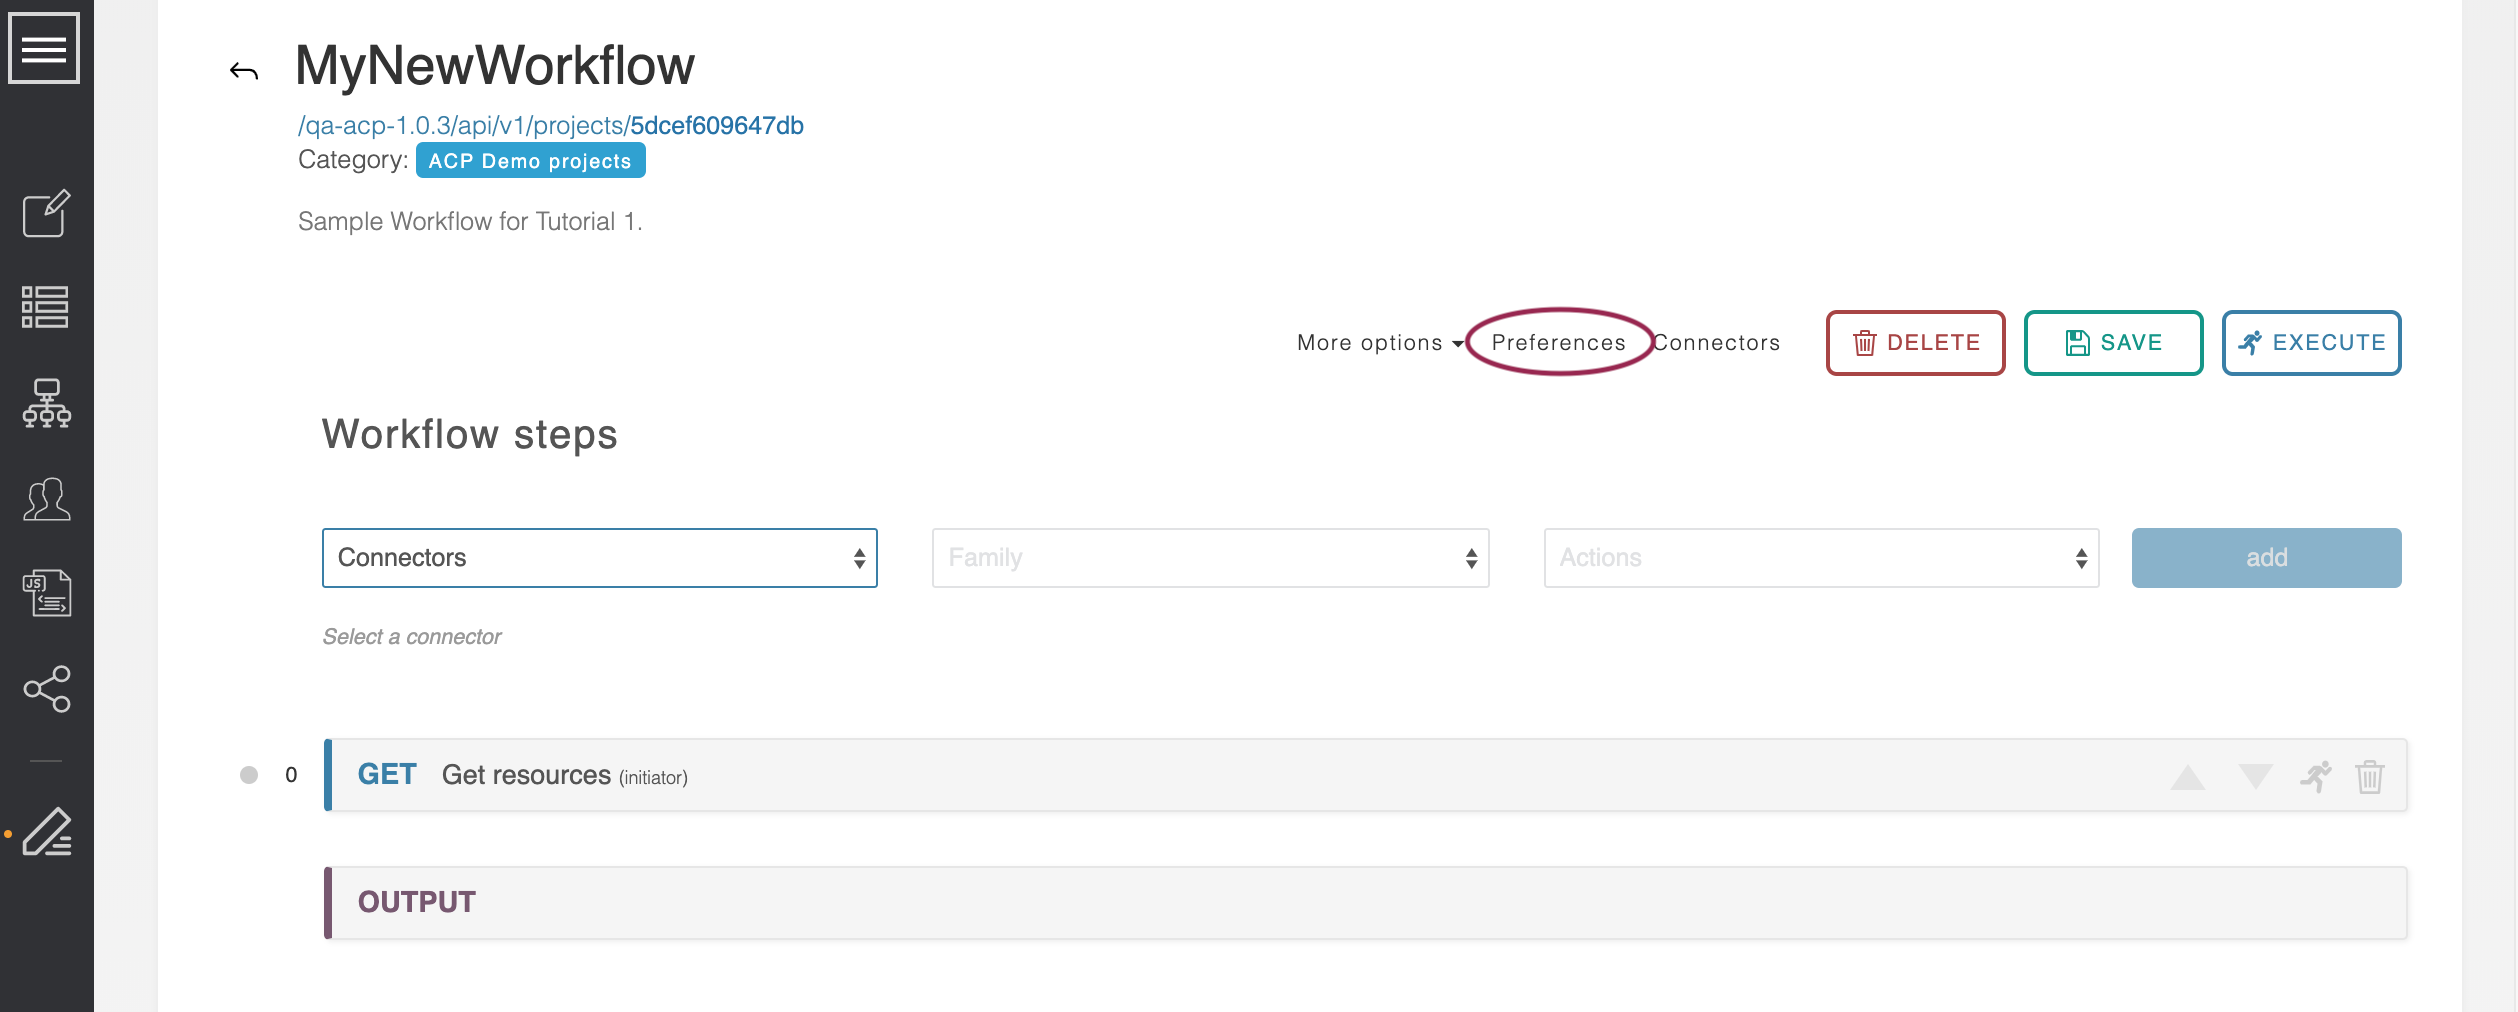Viewport: 2518px width, 1012px height.
Task: Open the hamburger menu
Action: (x=44, y=48)
